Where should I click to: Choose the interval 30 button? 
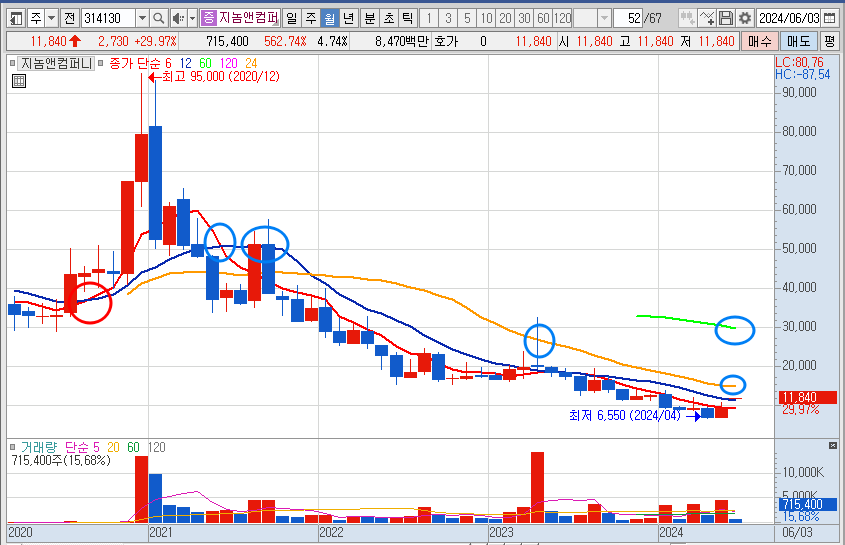524,18
